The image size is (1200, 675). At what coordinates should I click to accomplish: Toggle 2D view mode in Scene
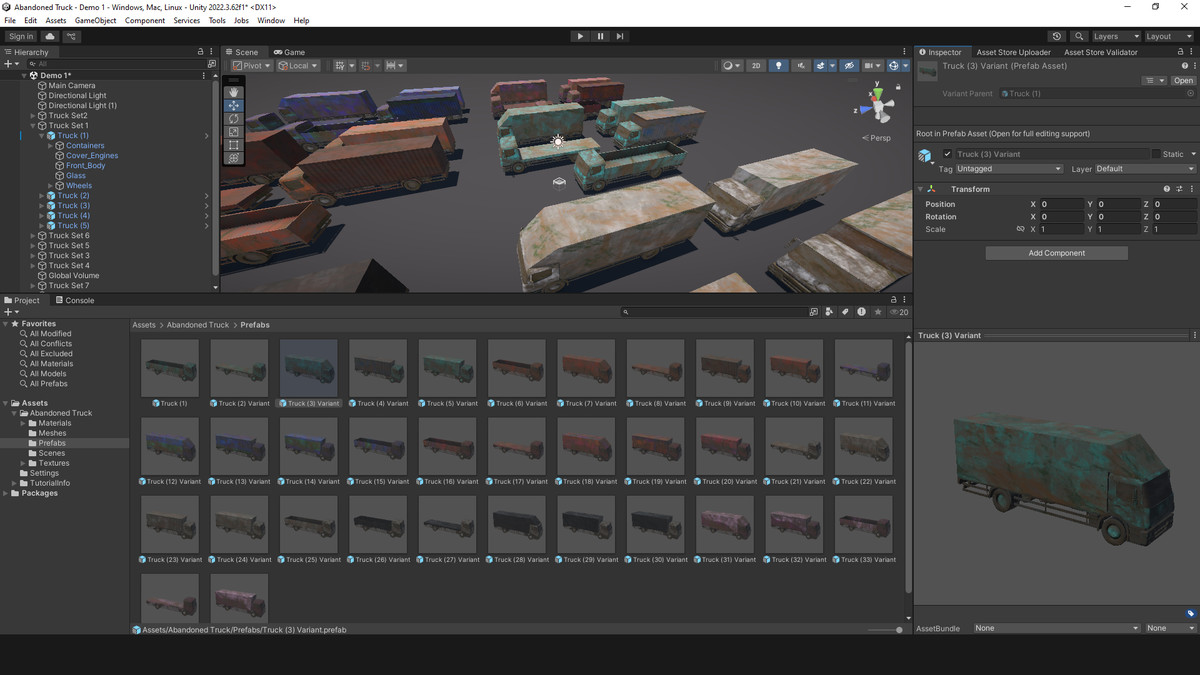click(x=757, y=66)
